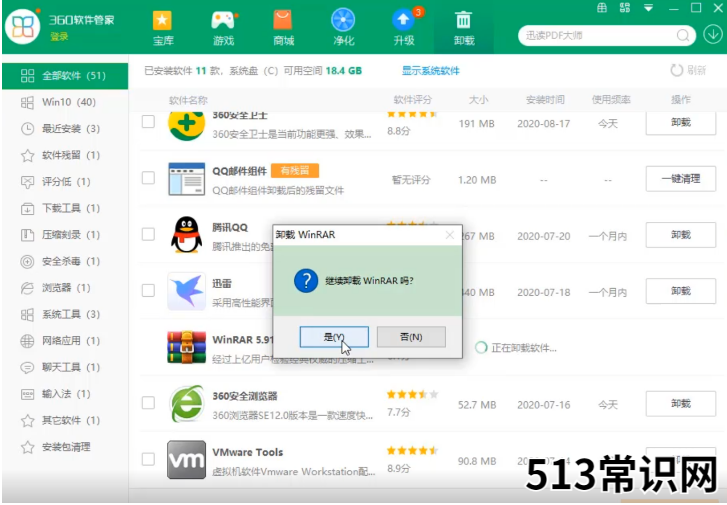Tick the 360安全浏览器 checkbox

148,403
